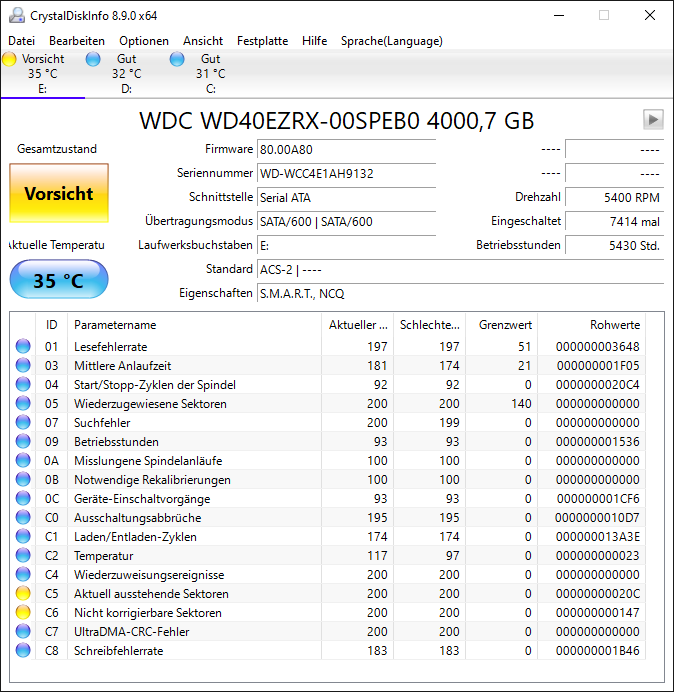Image resolution: width=674 pixels, height=692 pixels.
Task: Click the Eingeschaltet value 7414 mal
Action: coord(614,222)
